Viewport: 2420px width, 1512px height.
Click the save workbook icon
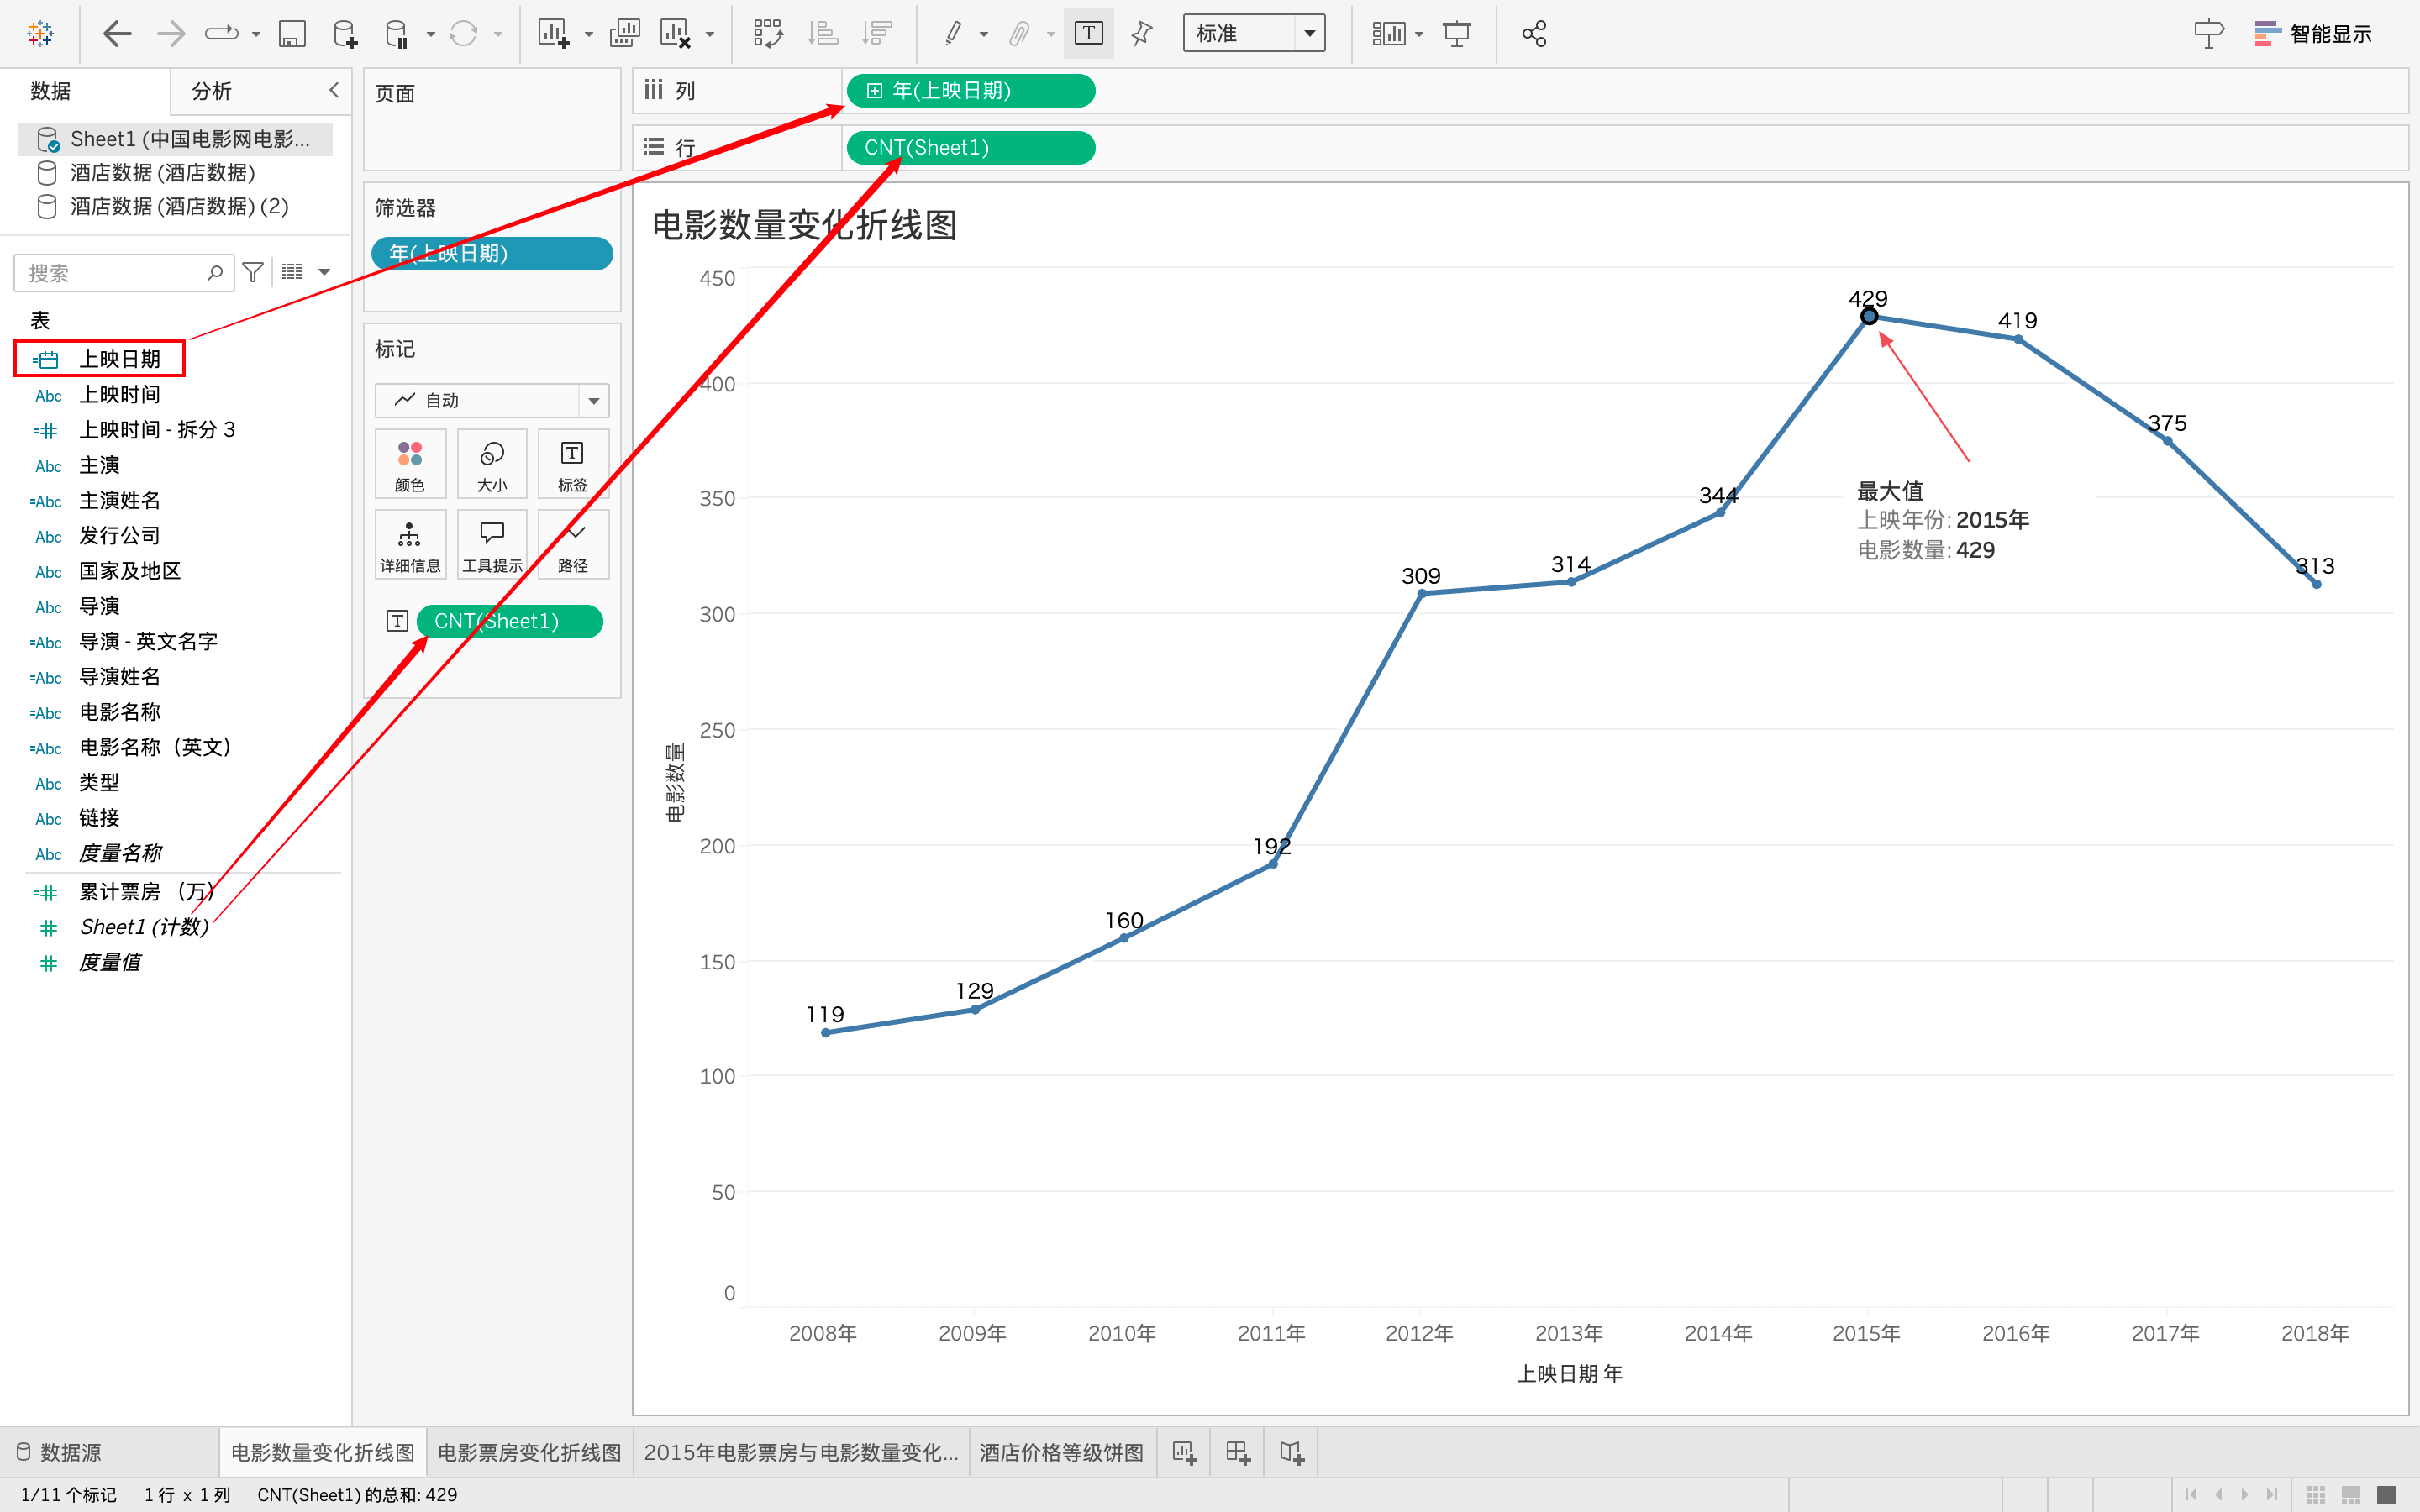pos(291,34)
